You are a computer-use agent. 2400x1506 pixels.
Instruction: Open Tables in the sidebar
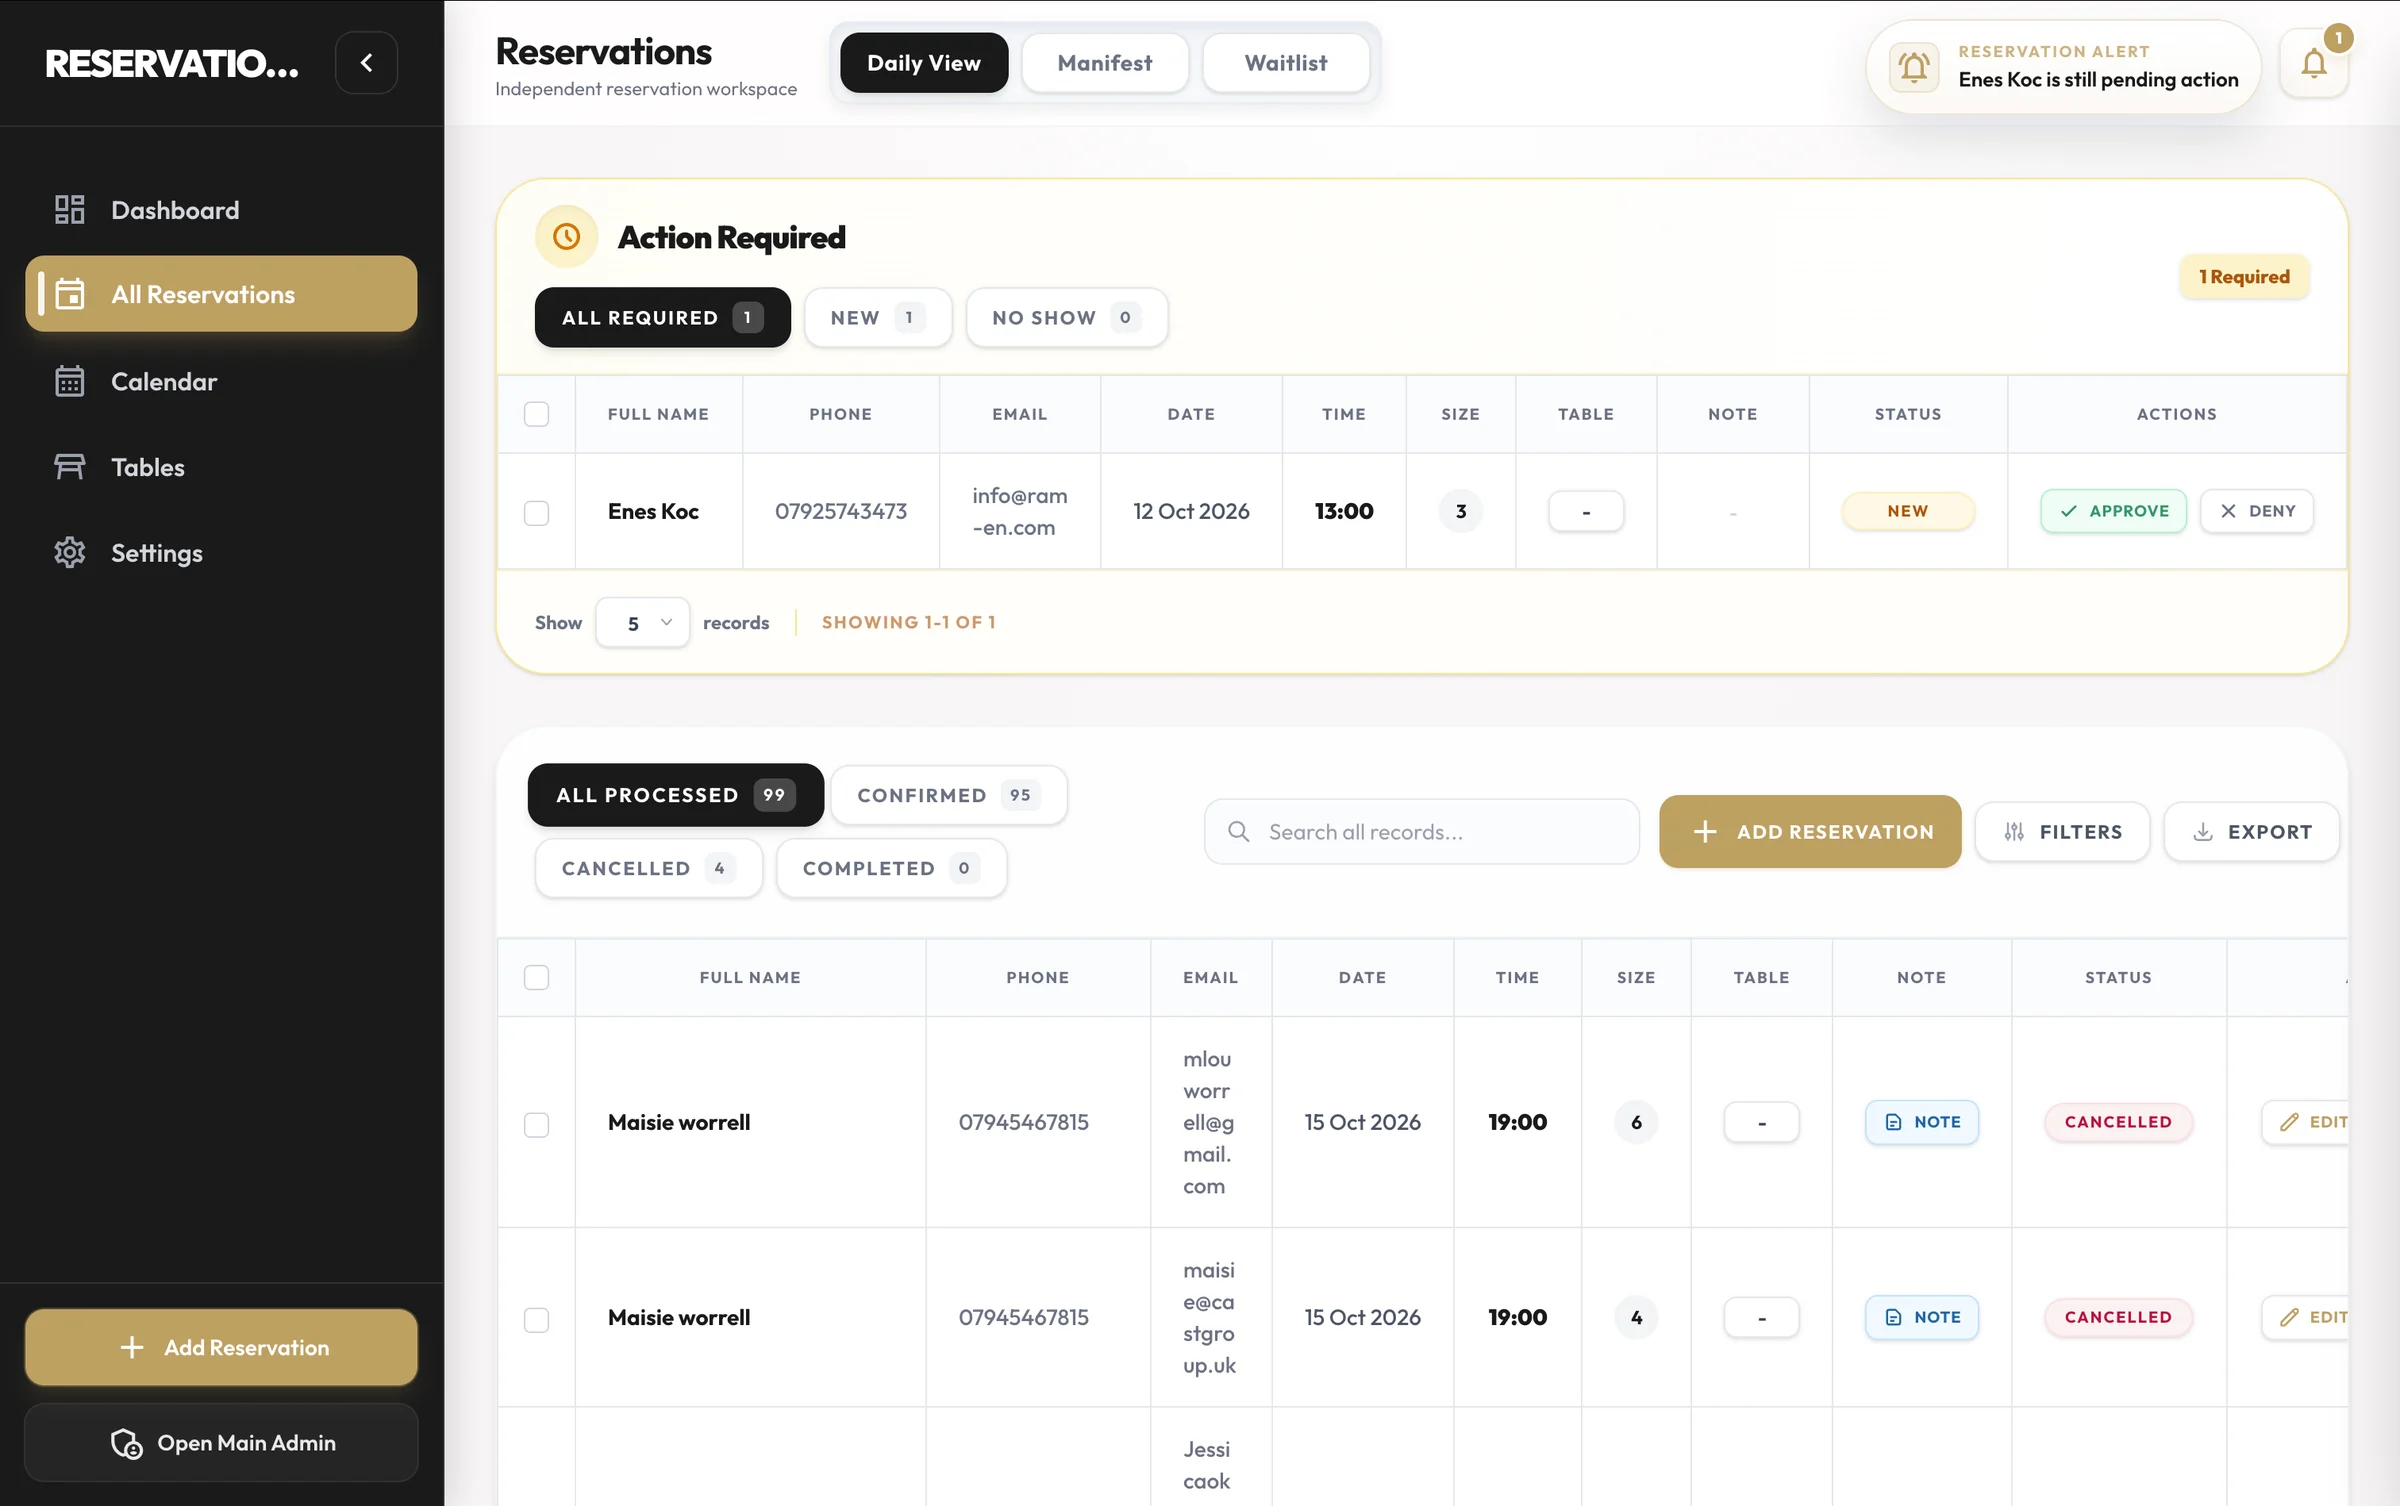(221, 467)
